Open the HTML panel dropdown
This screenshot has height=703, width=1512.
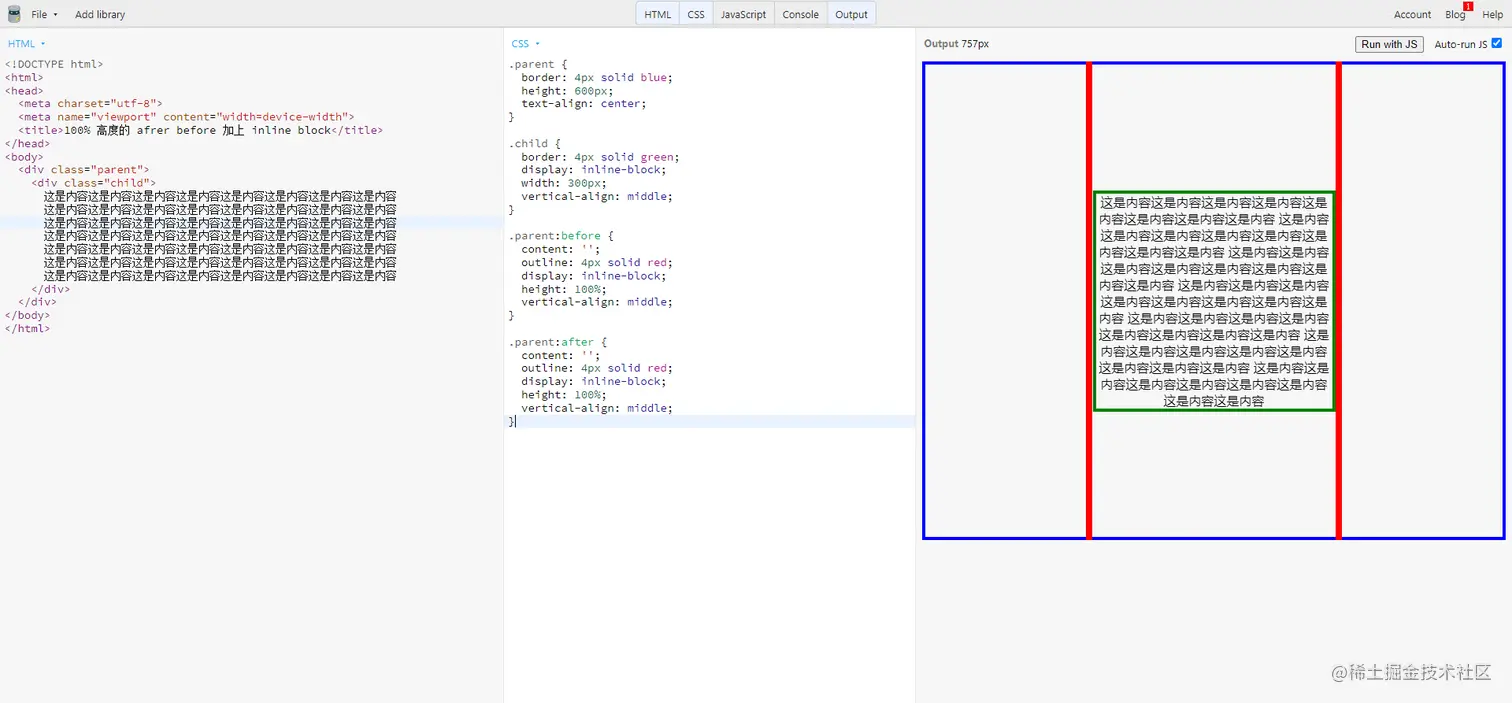pos(27,44)
